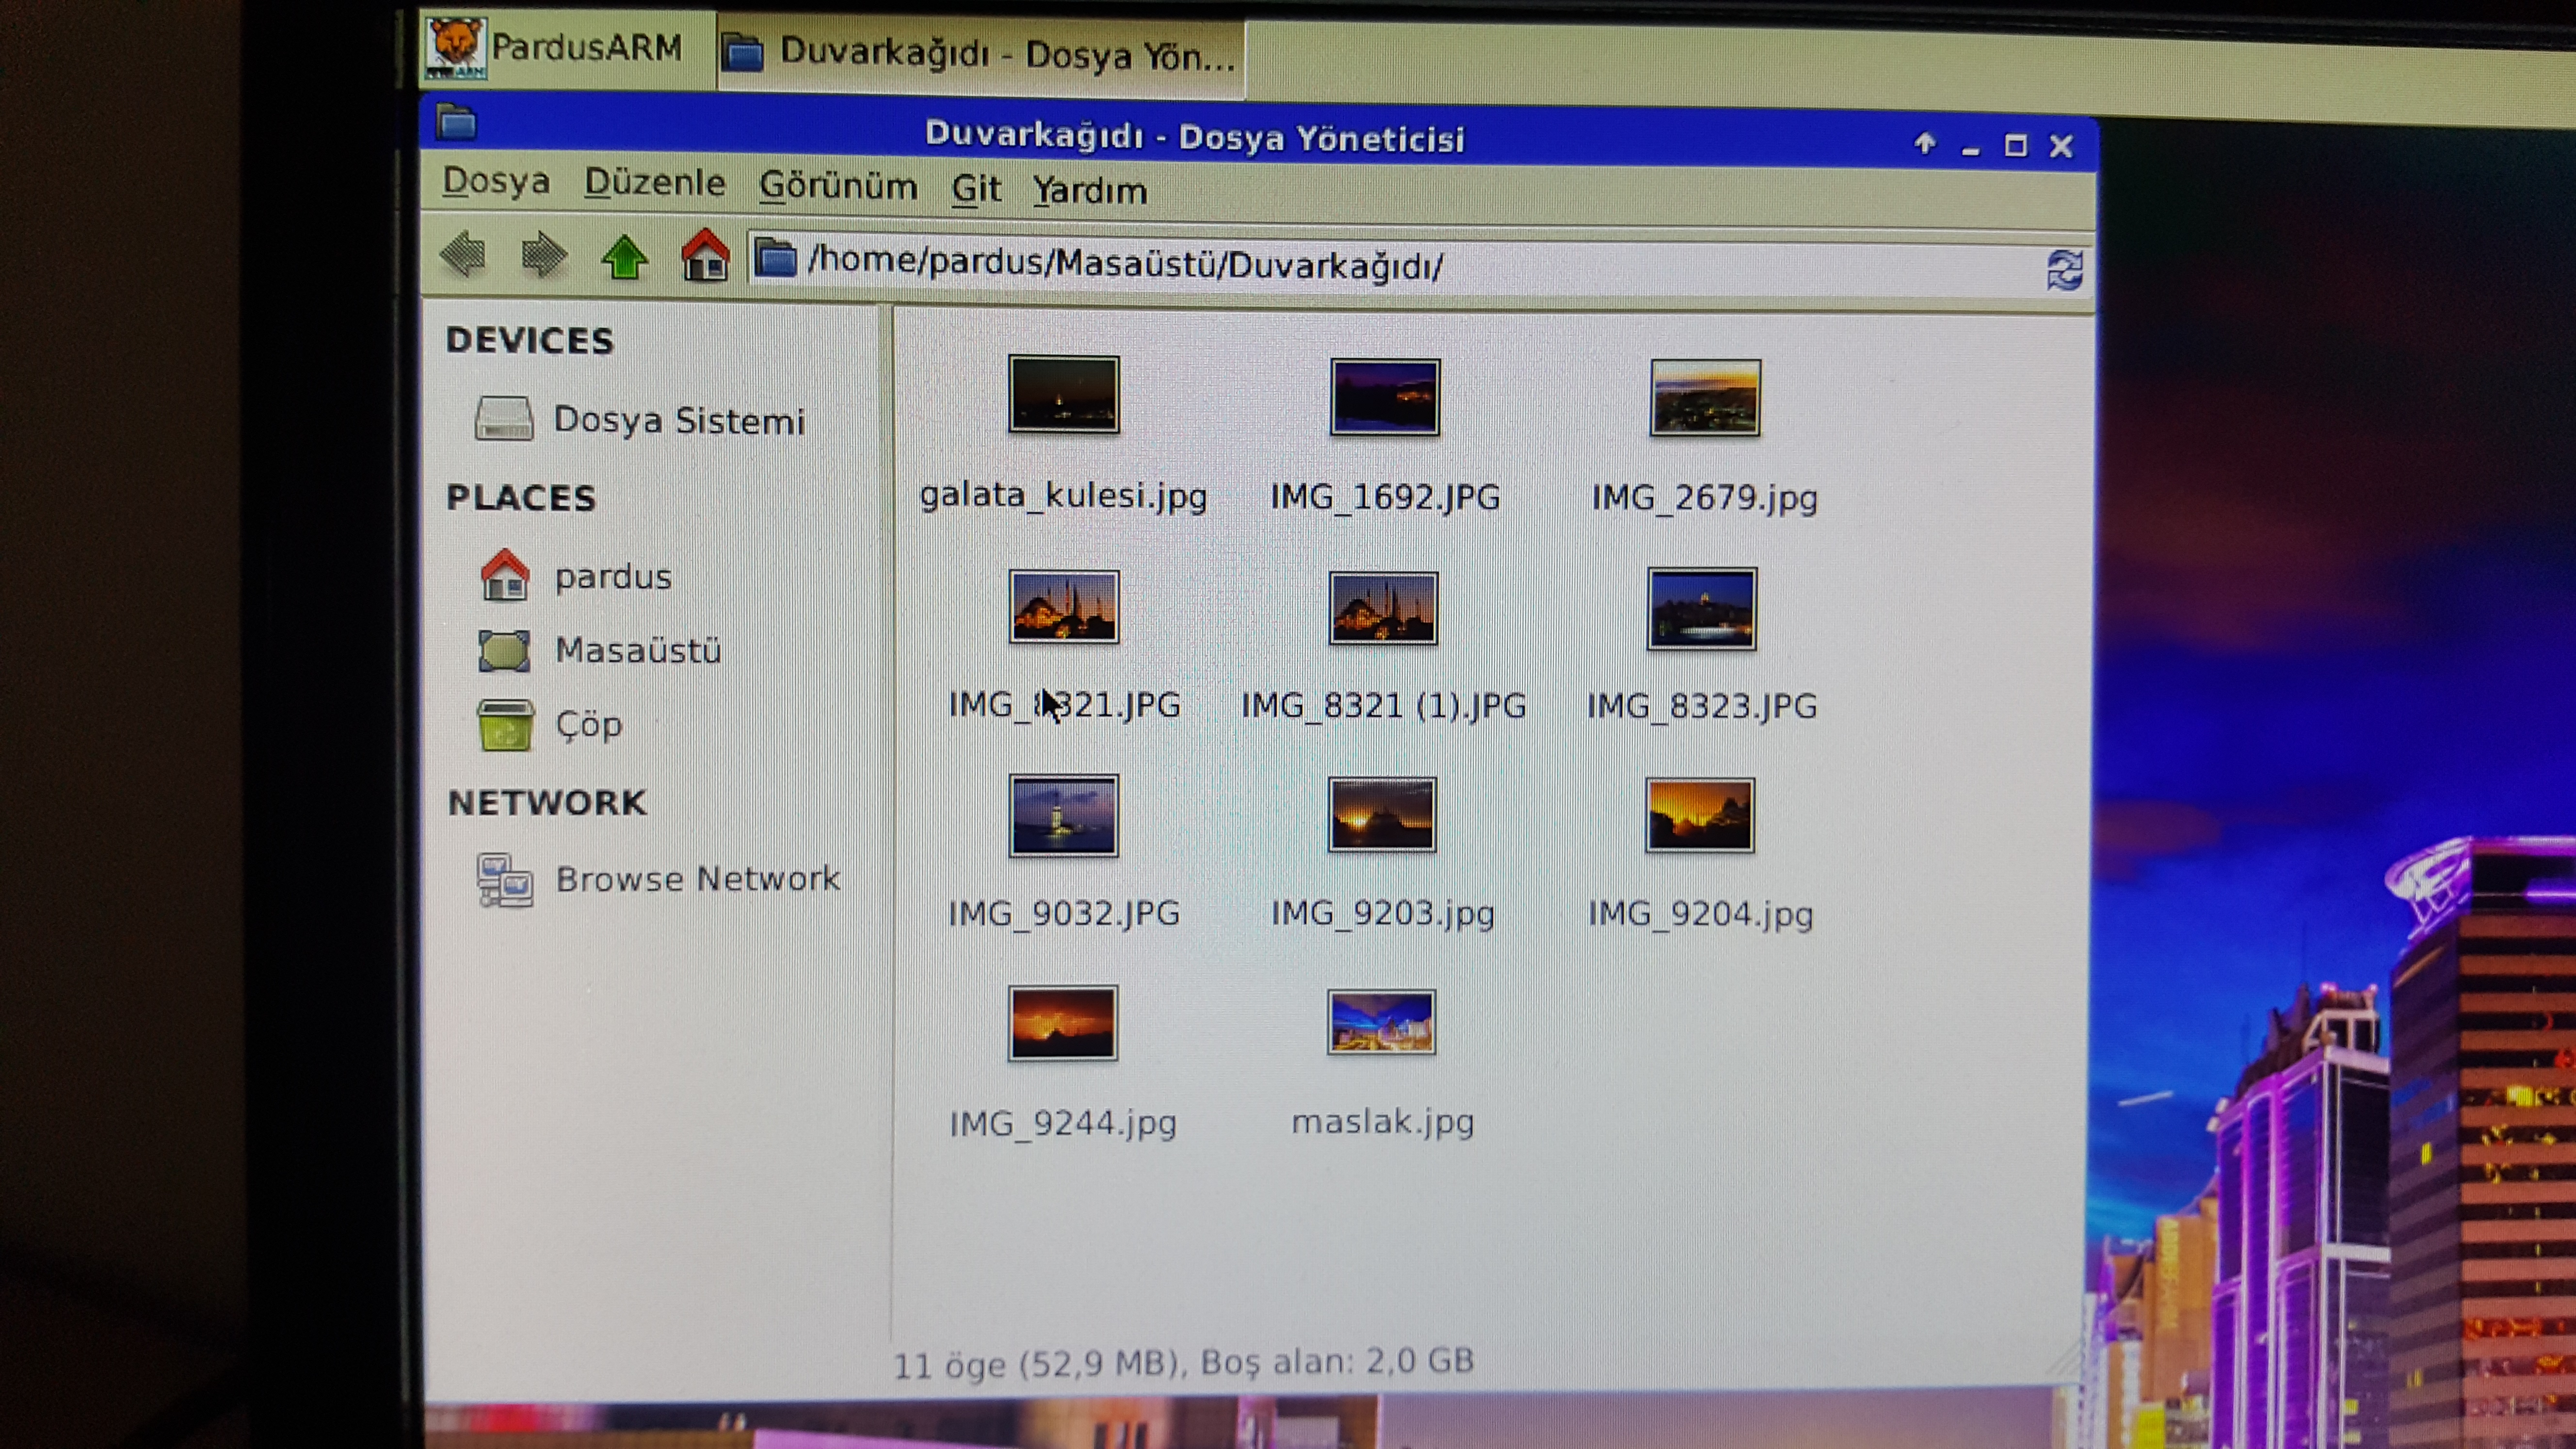Select the IMG_9204.jpg thumbnail
Viewport: 2576px width, 1449px height.
point(1700,816)
